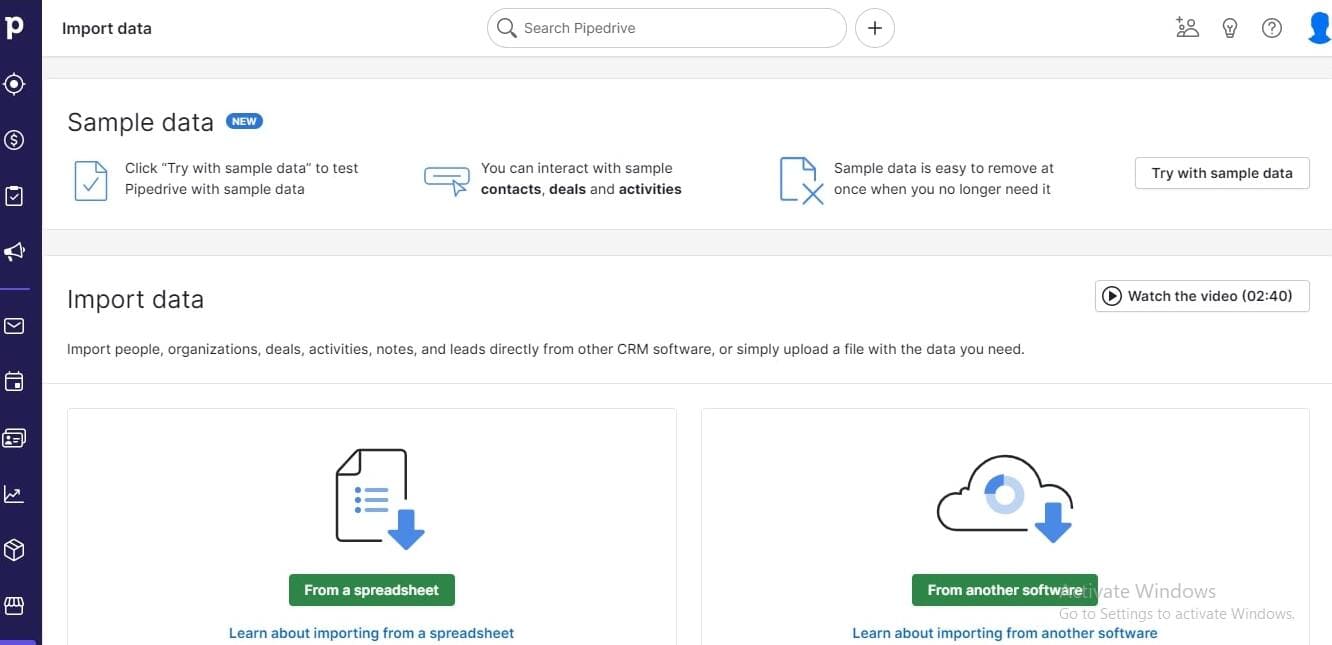The width and height of the screenshot is (1332, 645).
Task: Open the help question mark icon
Action: click(x=1272, y=28)
